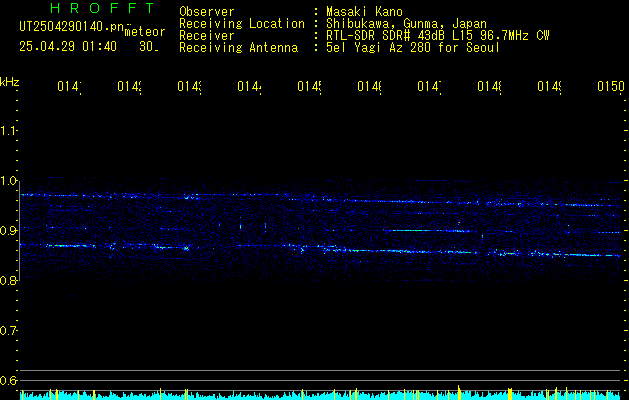
Task: Click the Receiver label
Action: [x=207, y=36]
